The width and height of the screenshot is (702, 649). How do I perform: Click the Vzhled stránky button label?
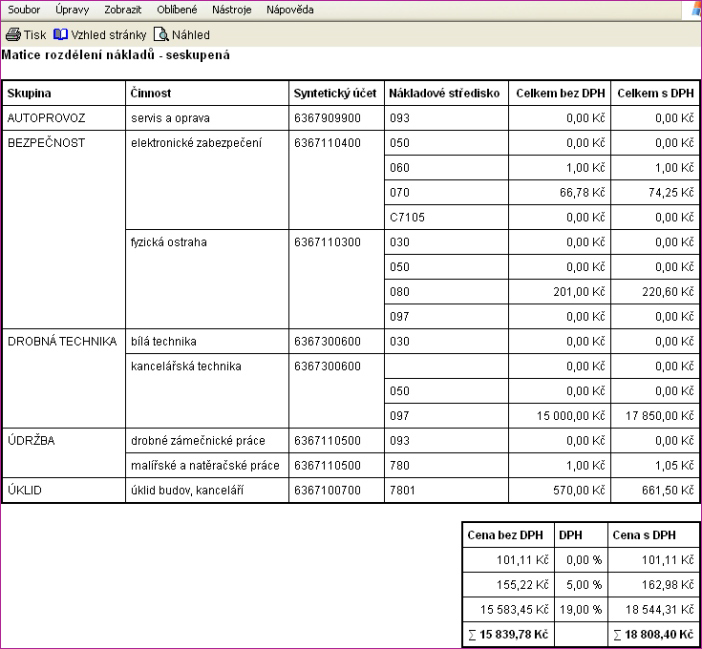109,35
